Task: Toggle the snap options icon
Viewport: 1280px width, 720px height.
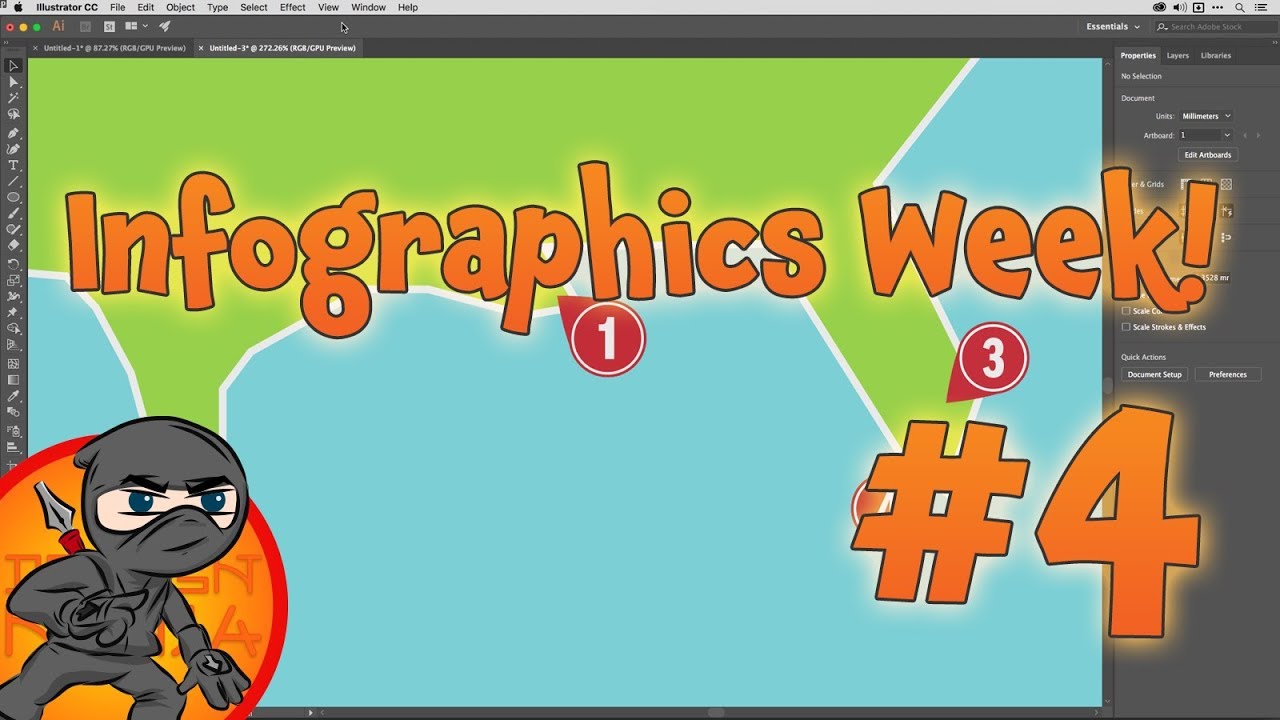Action: click(x=1226, y=238)
